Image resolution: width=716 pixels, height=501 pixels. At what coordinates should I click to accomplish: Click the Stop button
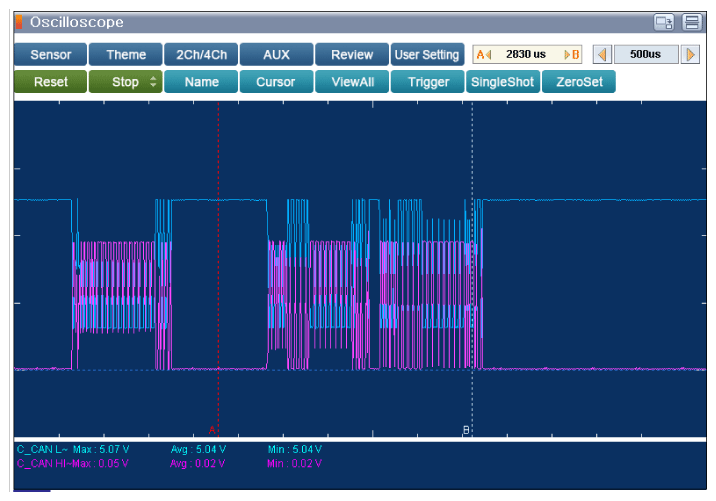click(126, 82)
